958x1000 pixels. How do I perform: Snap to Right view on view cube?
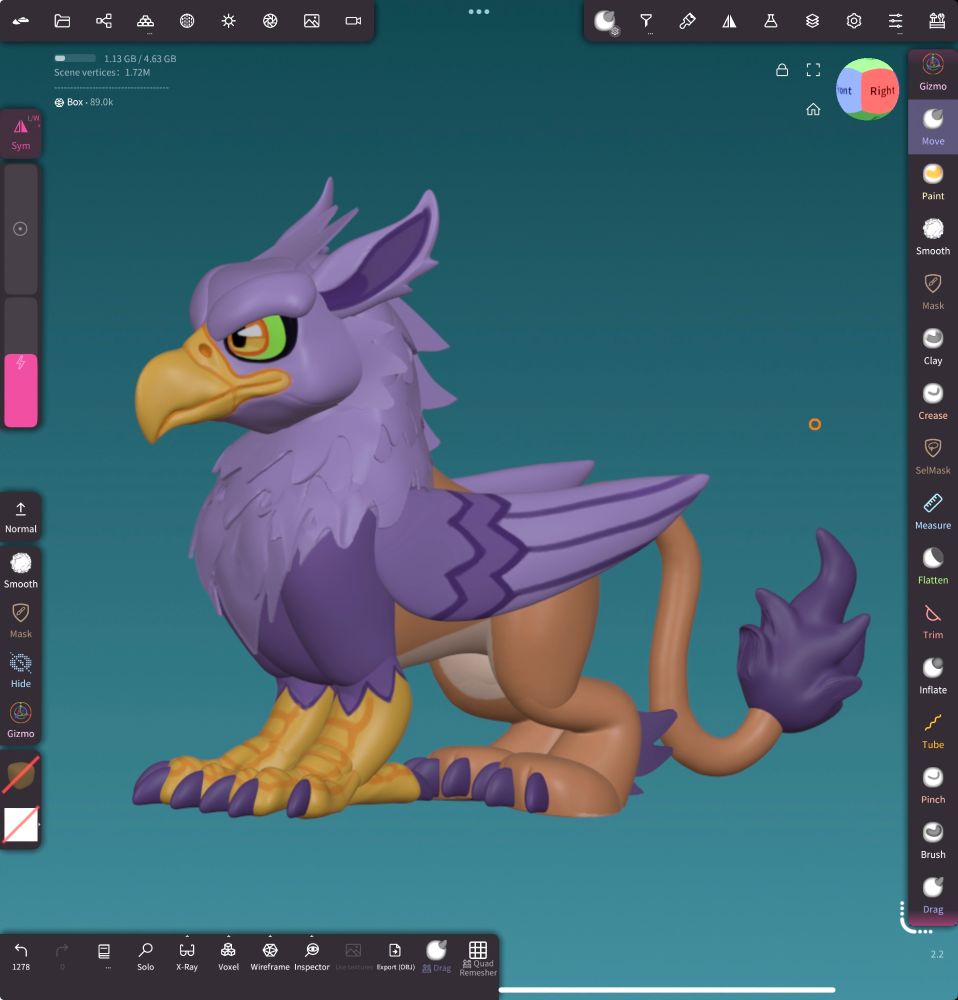pos(881,91)
